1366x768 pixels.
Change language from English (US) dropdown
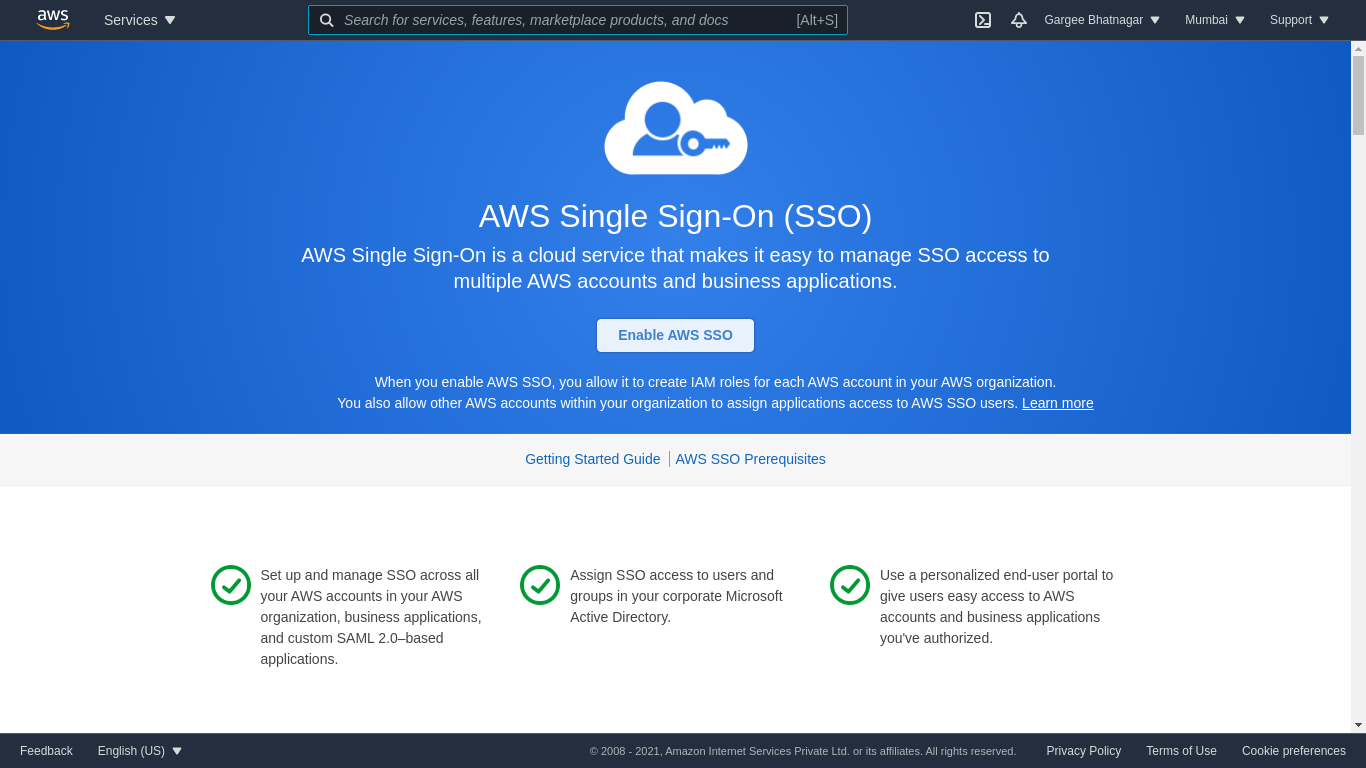tap(140, 751)
